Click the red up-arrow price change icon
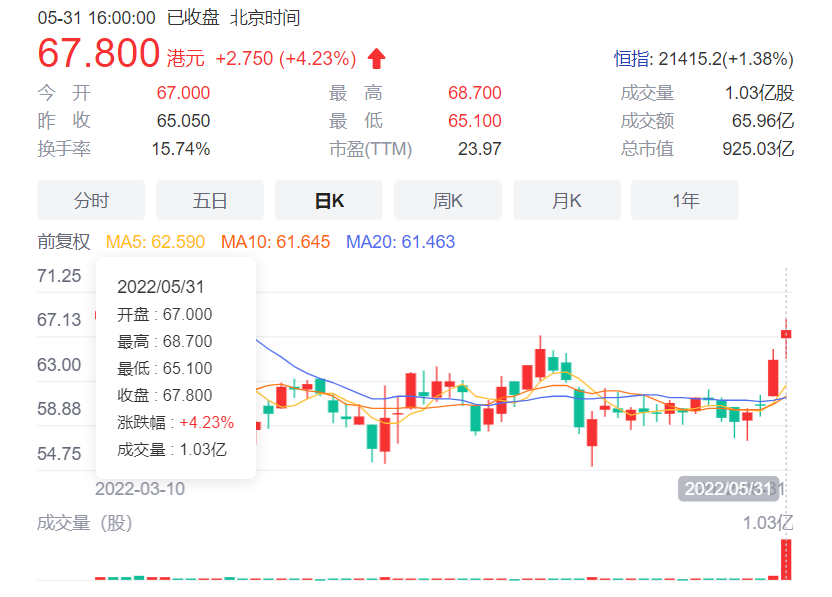The height and width of the screenshot is (597, 832). (377, 58)
